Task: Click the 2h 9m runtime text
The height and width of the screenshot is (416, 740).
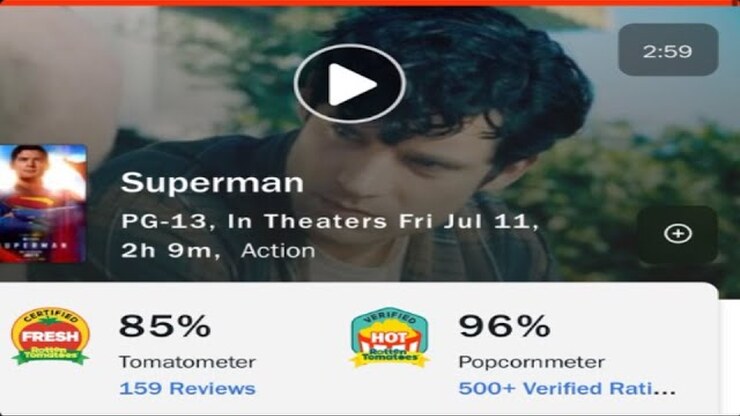Action: point(172,250)
